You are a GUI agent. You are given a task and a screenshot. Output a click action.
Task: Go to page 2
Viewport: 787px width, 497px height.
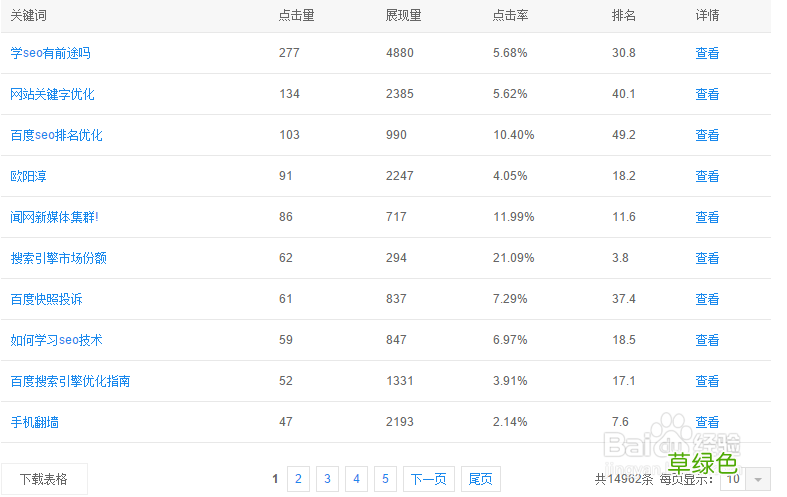(298, 479)
